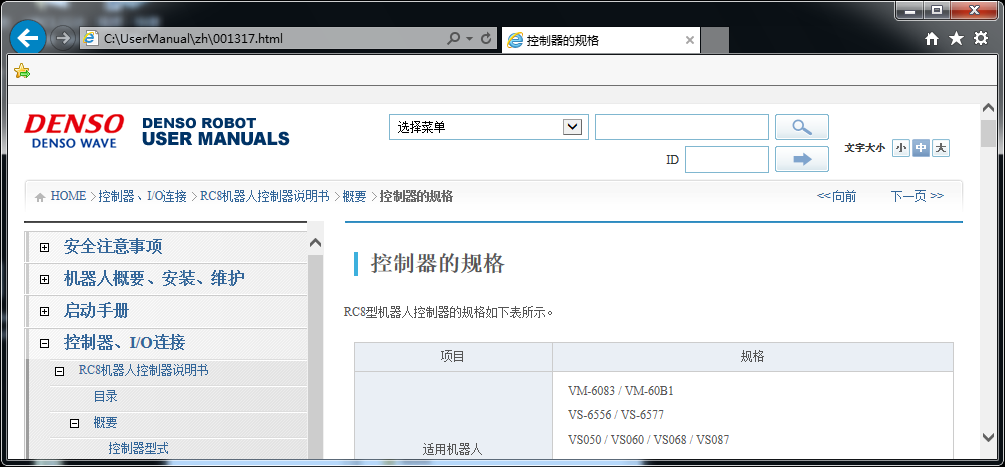This screenshot has height=467, width=1005.
Task: Open the browser Home icon
Action: pos(932,38)
